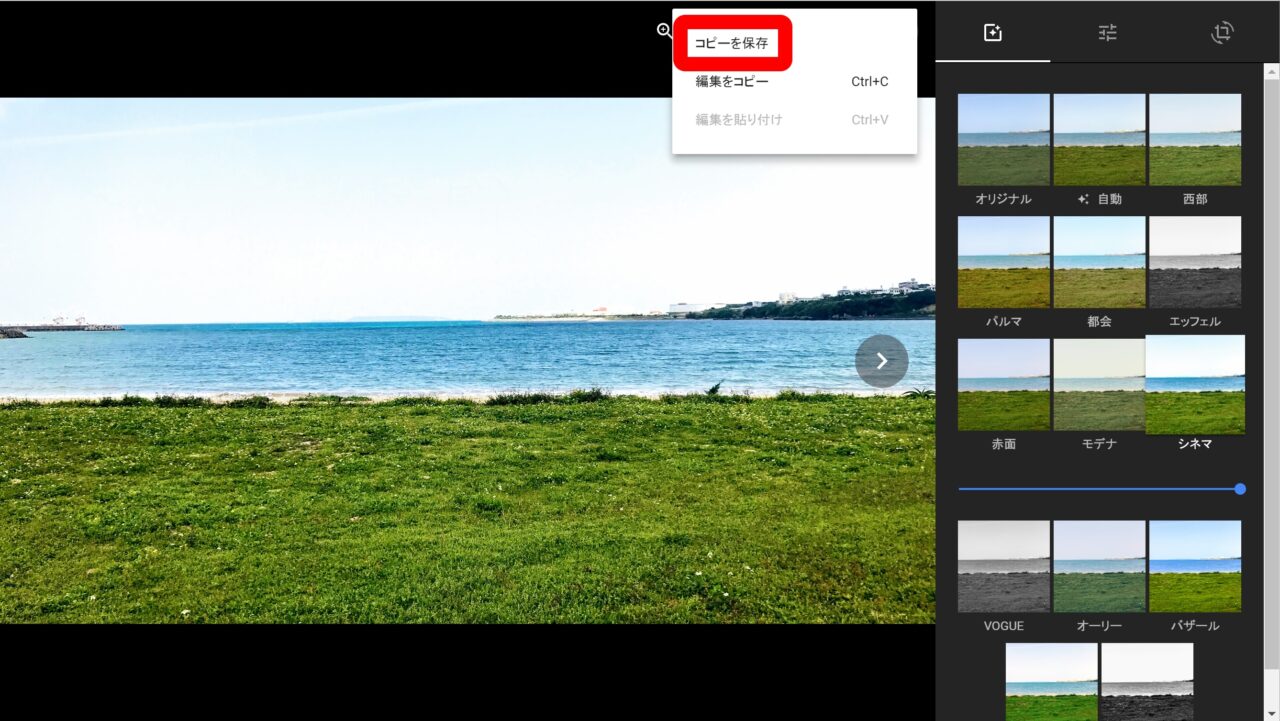Screen dimensions: 1280x721
Task: Select the バザール filter thumbnail
Action: click(1195, 566)
